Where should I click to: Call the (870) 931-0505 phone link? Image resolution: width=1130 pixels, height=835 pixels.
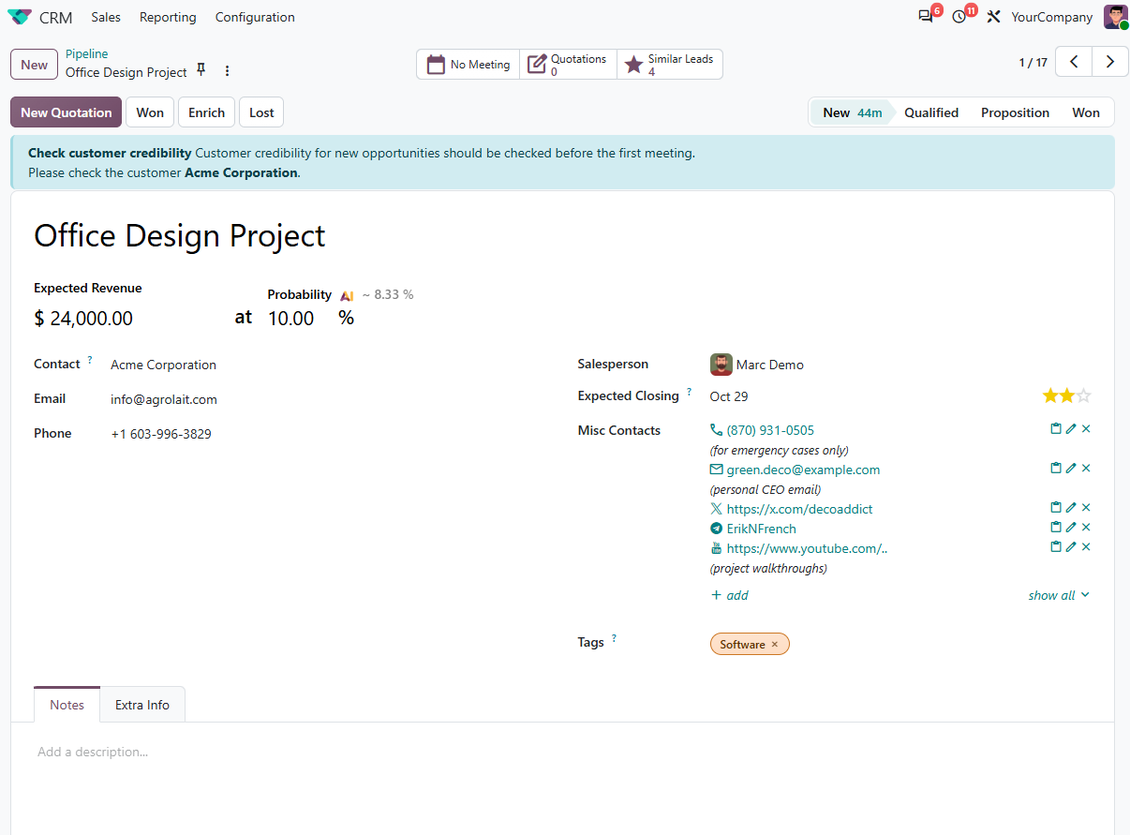click(x=770, y=430)
